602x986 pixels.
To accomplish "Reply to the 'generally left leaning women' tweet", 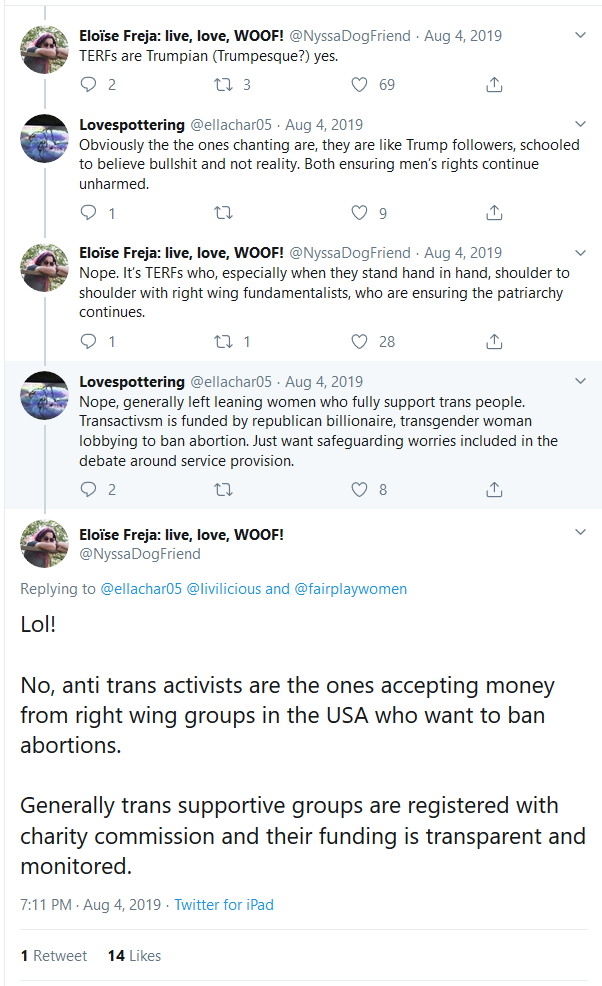I will tap(88, 489).
